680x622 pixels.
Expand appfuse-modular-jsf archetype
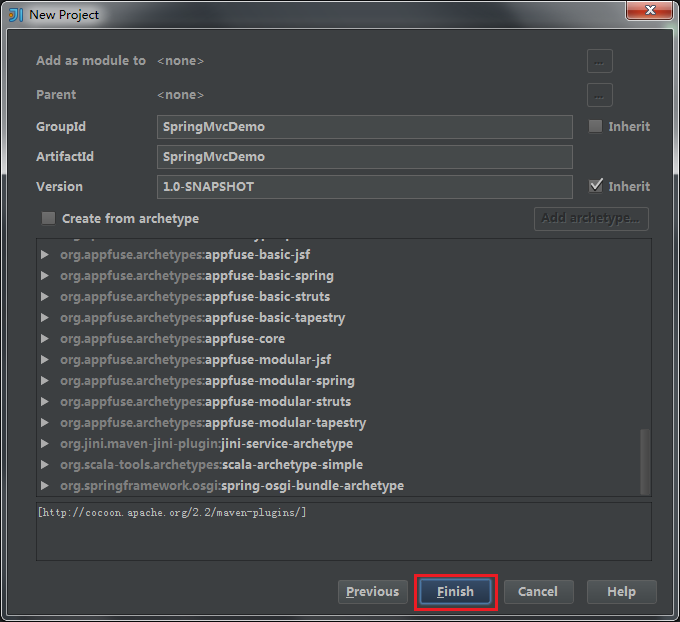tap(44, 360)
